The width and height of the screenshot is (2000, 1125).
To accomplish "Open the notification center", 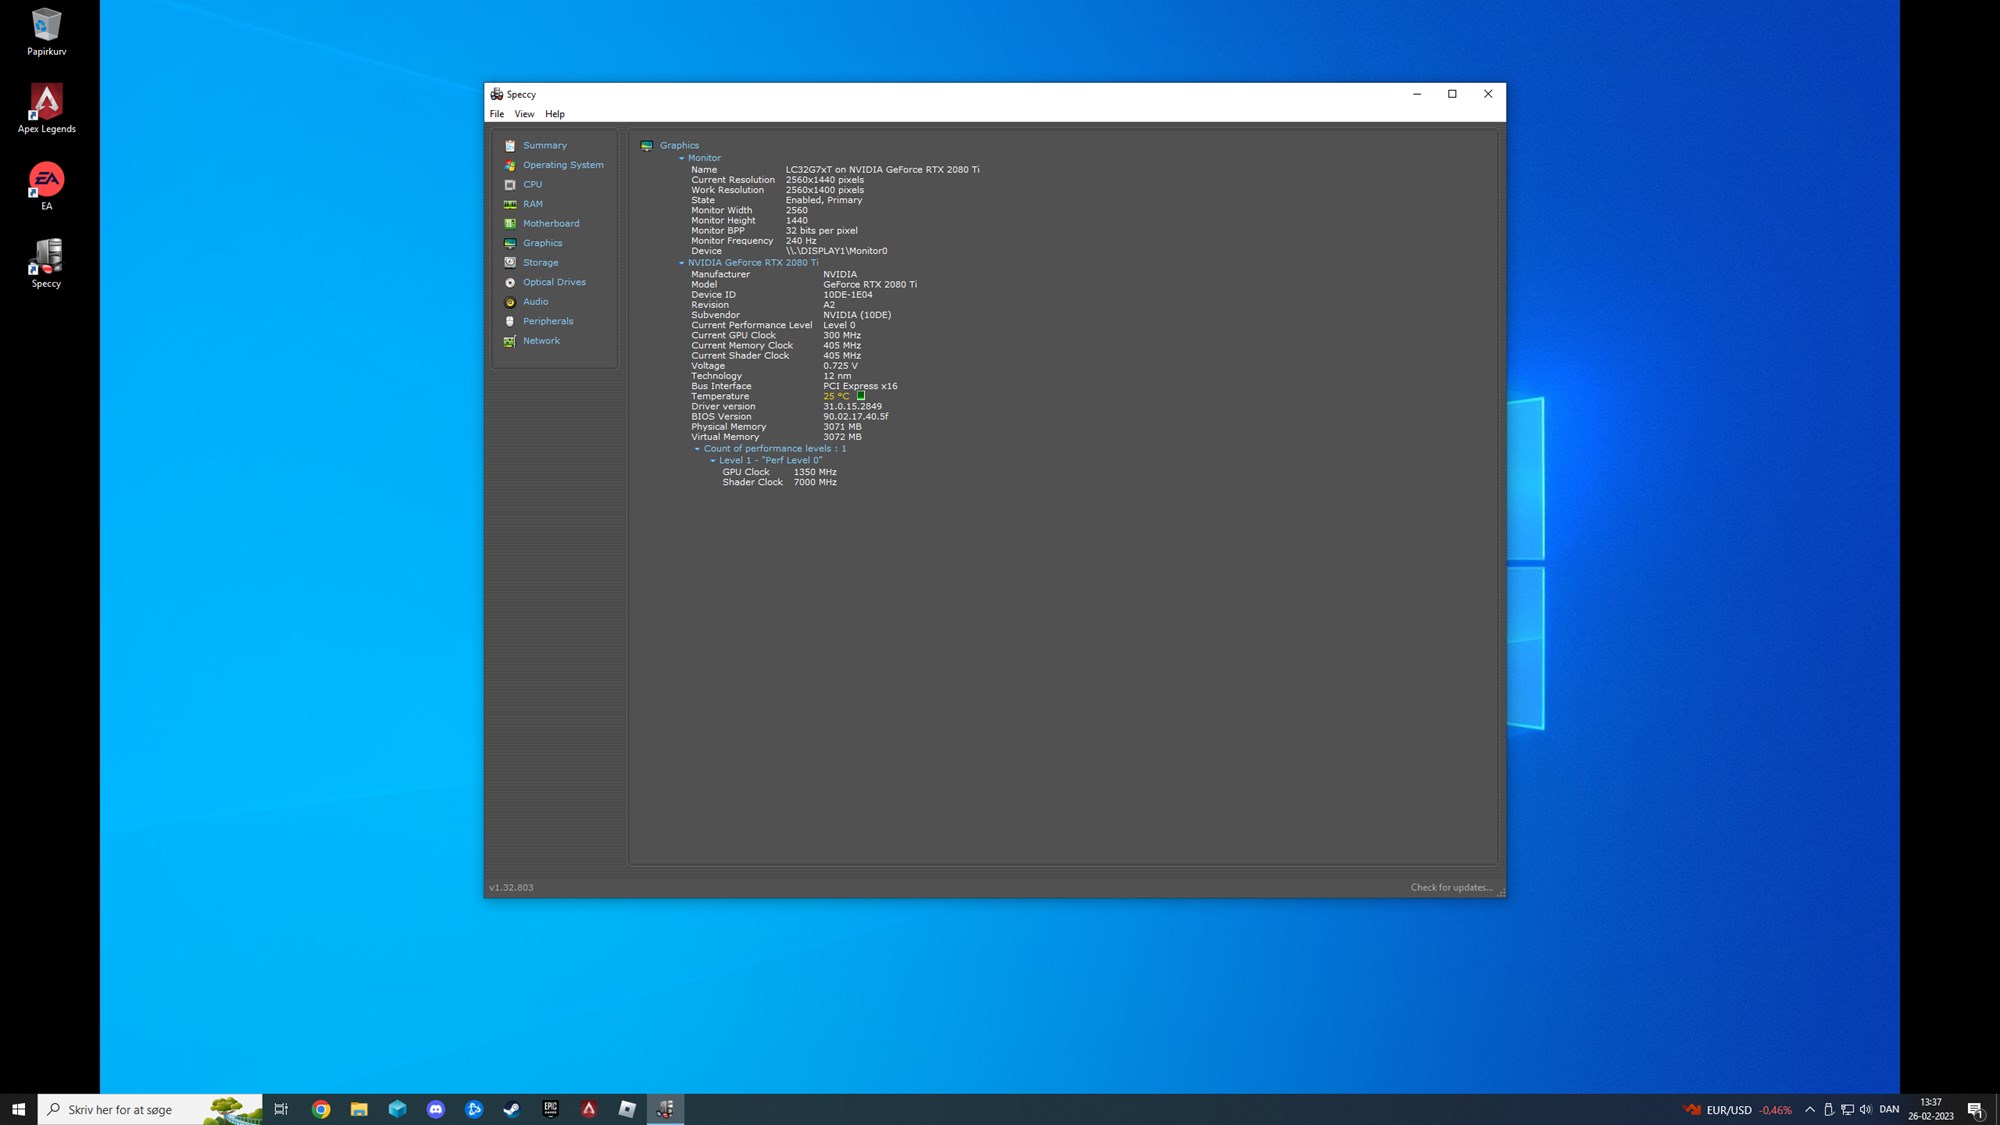I will pos(1976,1109).
